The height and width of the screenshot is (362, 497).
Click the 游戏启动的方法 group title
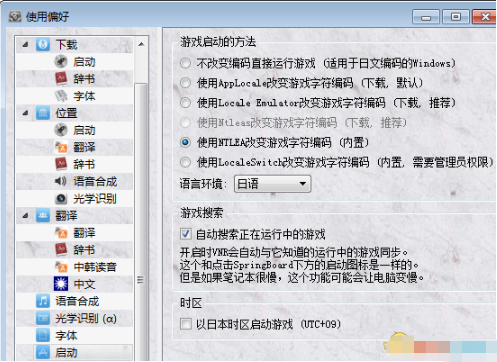click(x=218, y=42)
